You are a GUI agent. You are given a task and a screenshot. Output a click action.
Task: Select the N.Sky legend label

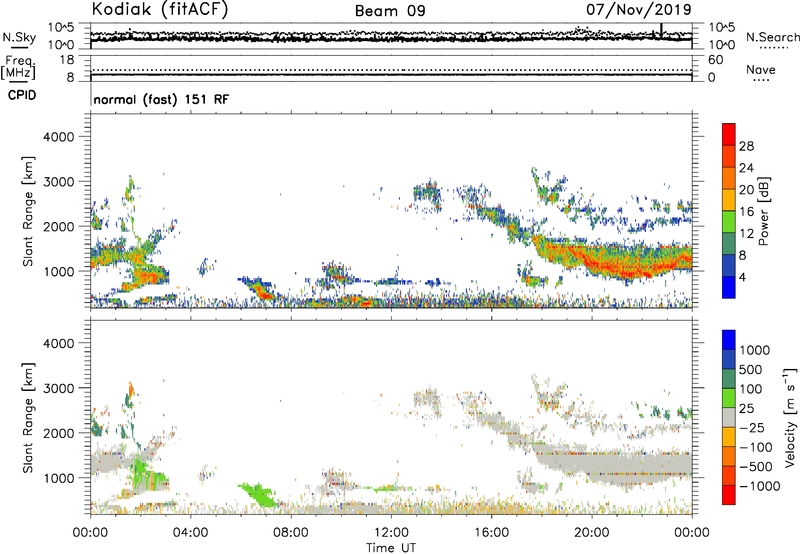point(19,37)
